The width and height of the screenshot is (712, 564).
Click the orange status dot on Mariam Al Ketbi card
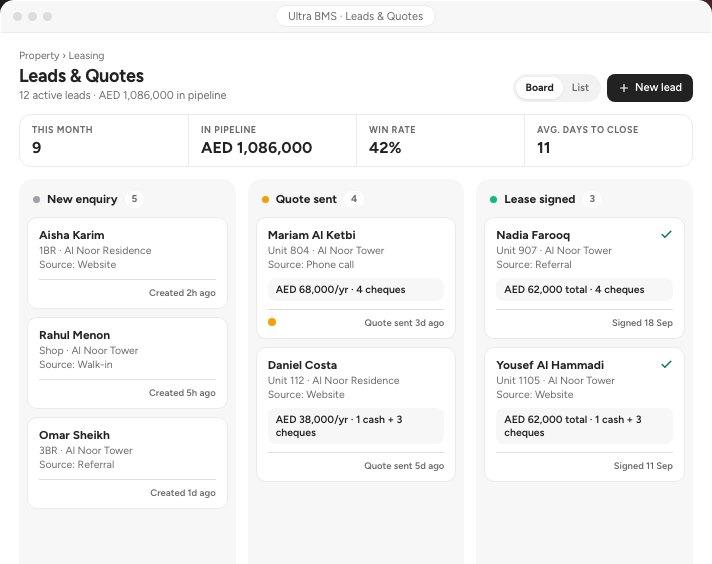point(272,322)
